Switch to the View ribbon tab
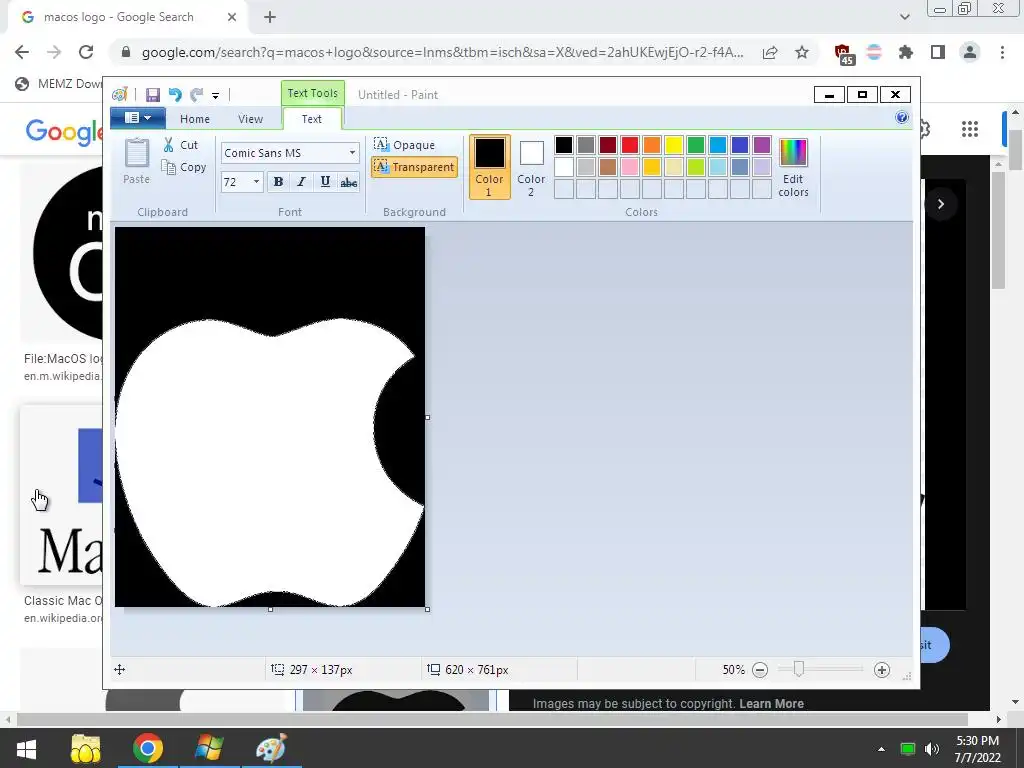This screenshot has height=768, width=1024. click(x=250, y=119)
